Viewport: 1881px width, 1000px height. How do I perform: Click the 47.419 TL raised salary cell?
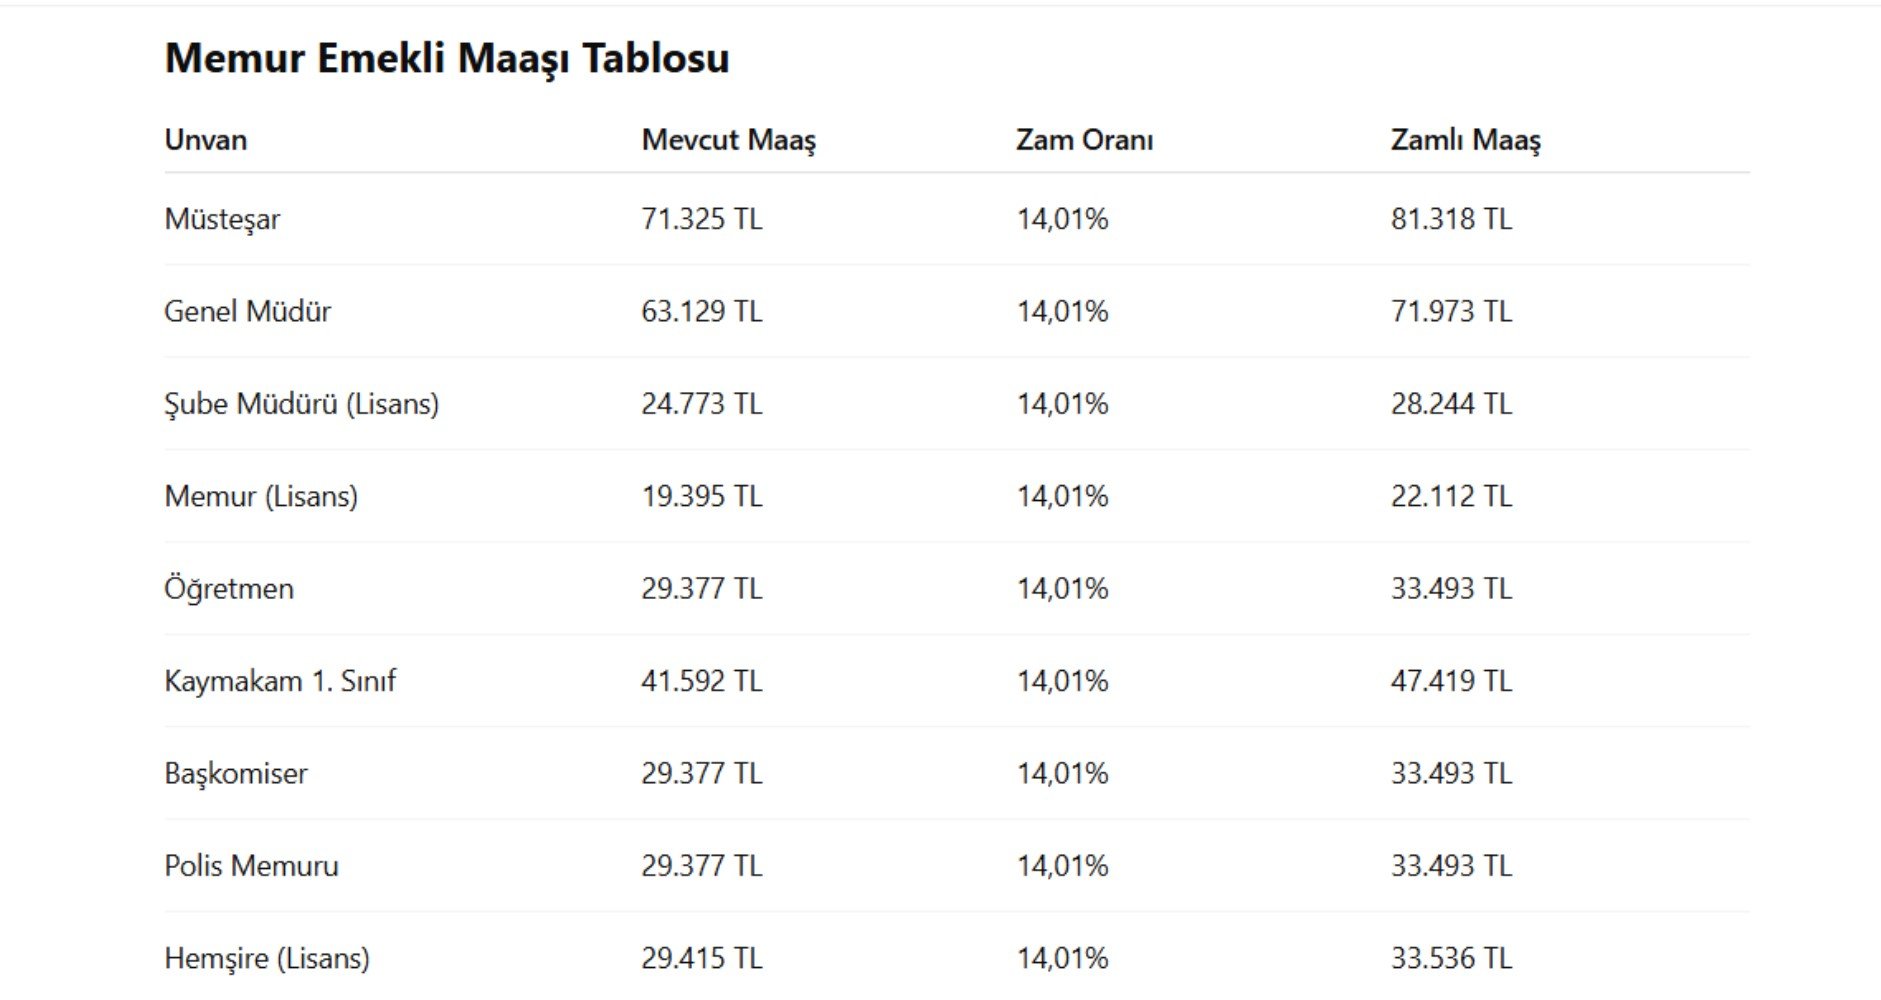[1451, 681]
